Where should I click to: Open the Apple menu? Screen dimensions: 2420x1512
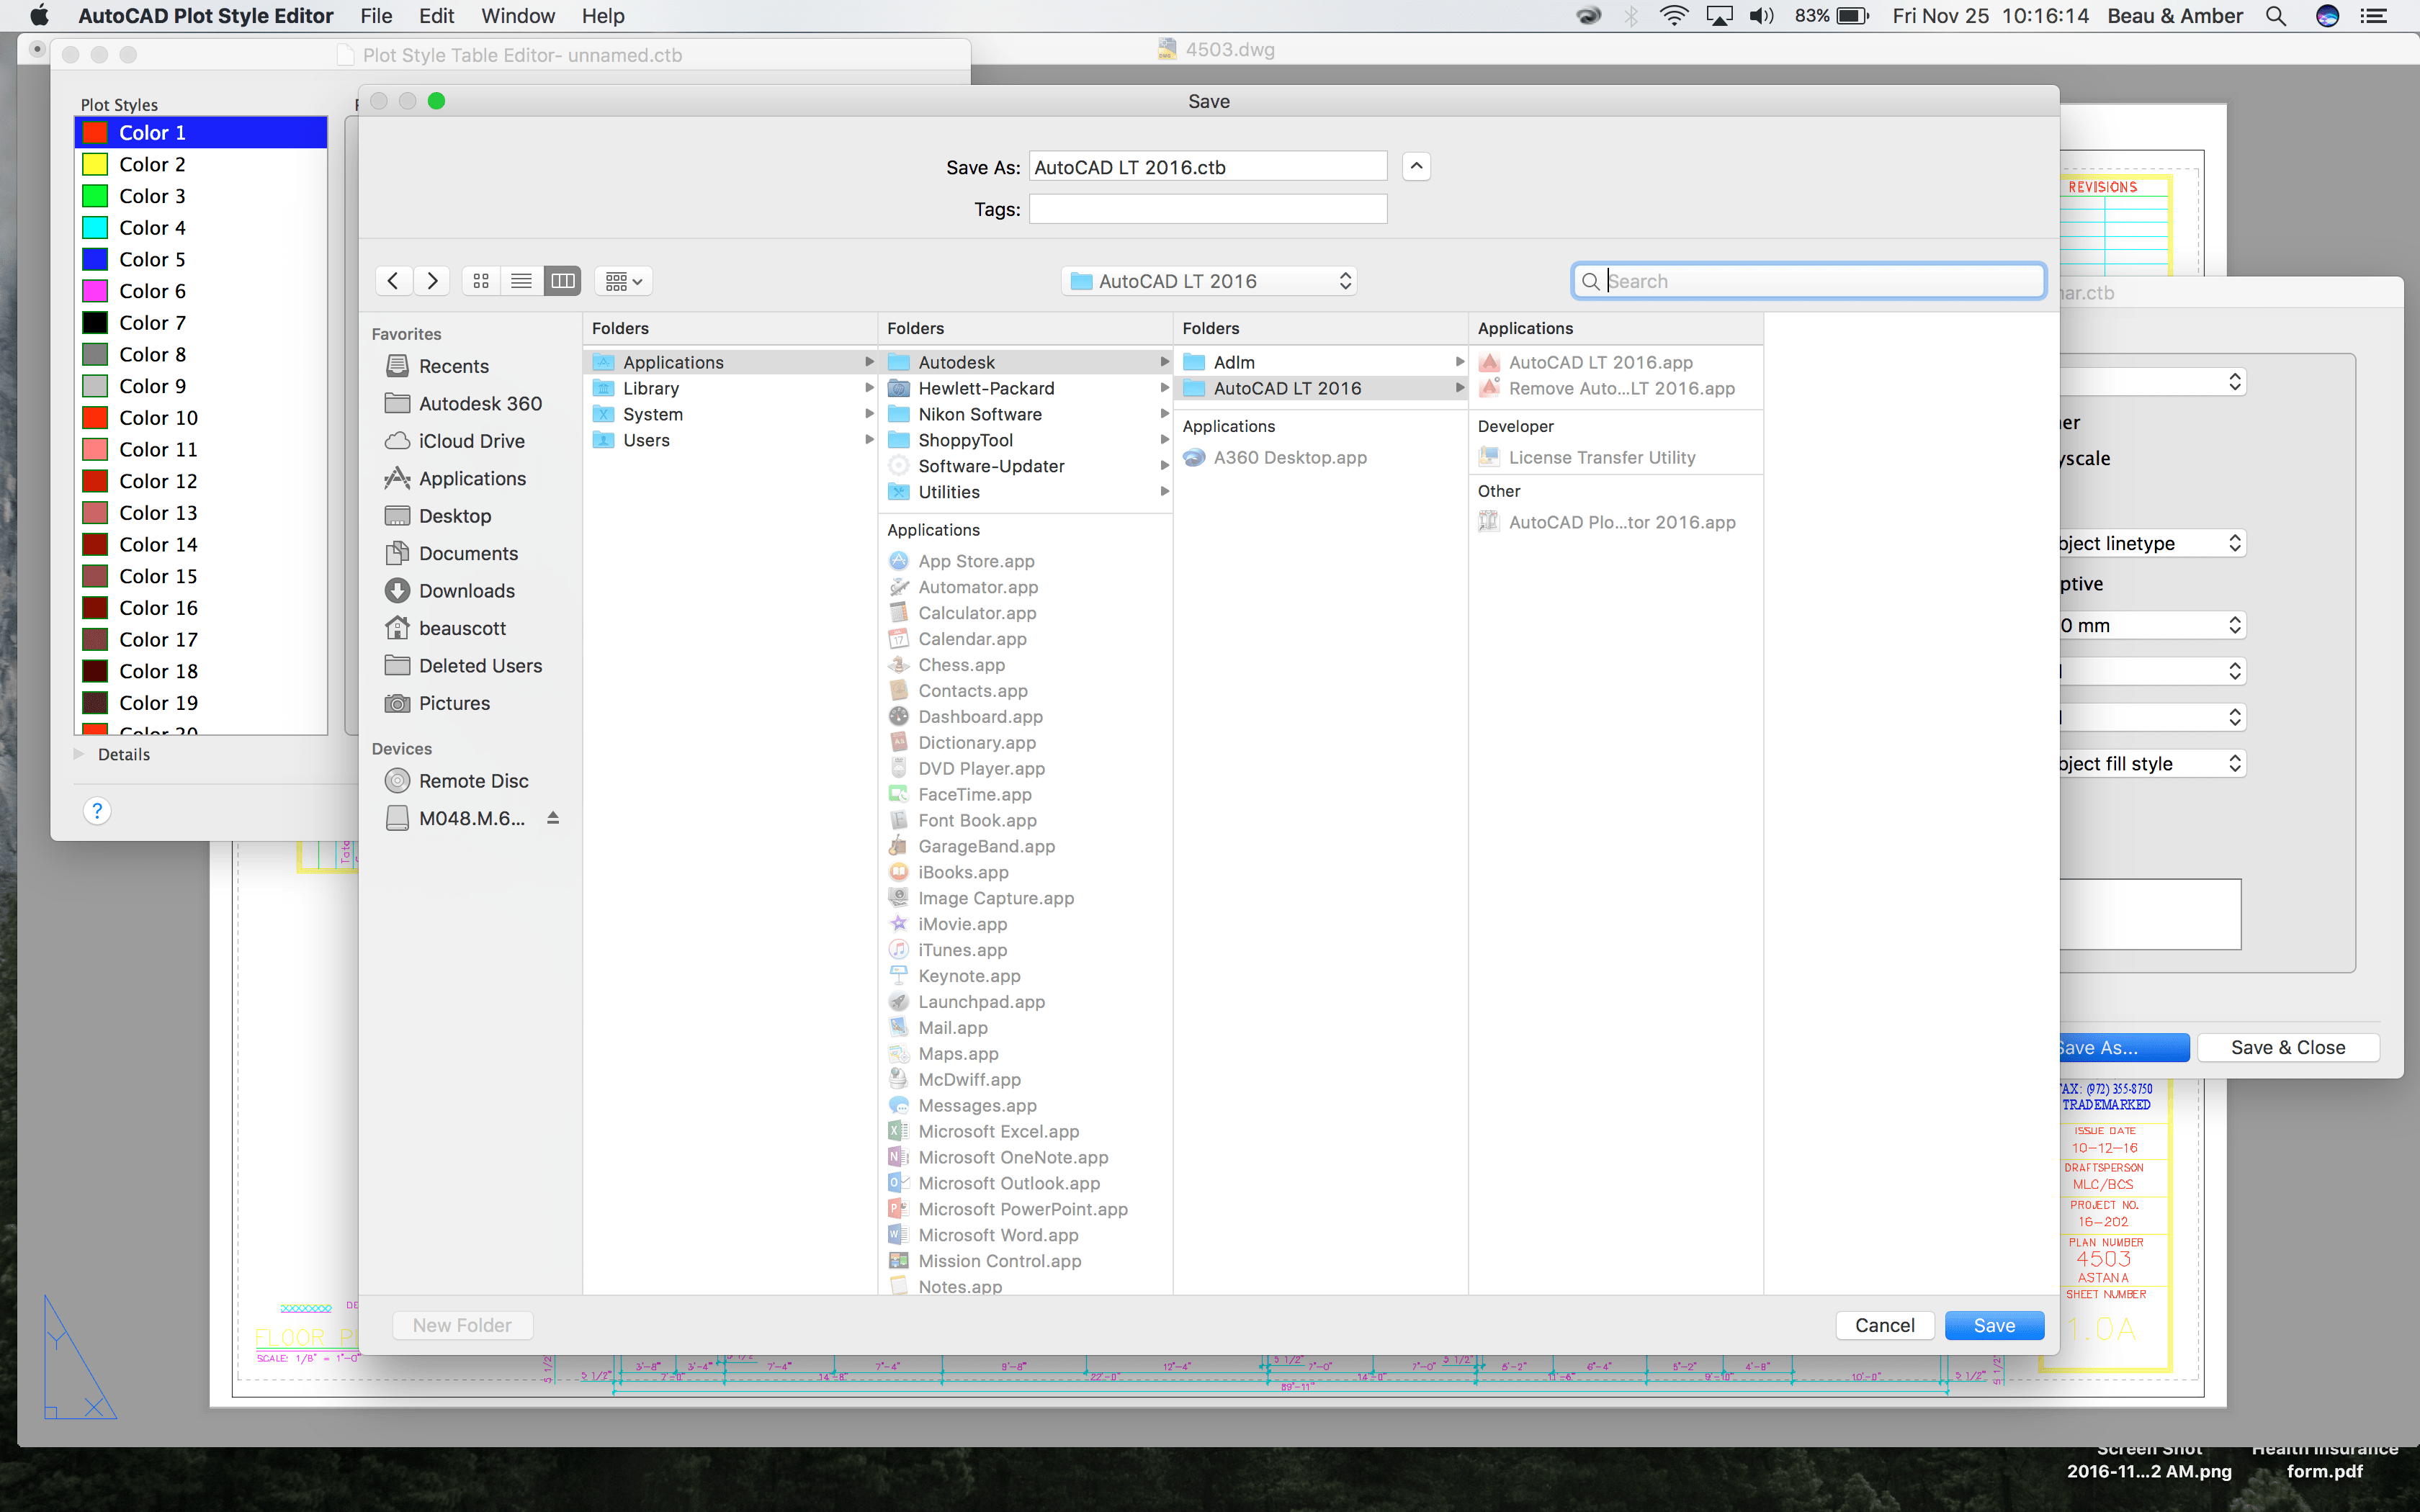(x=39, y=16)
